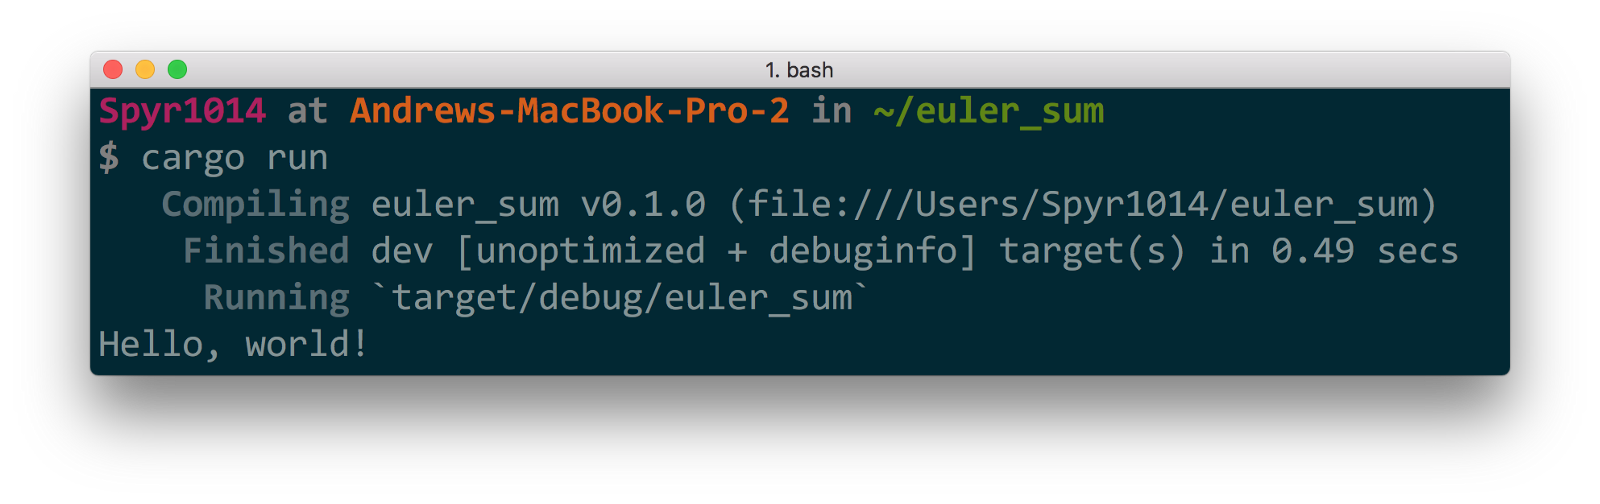This screenshot has height=504, width=1600.
Task: Click the '0.49 secs' build time
Action: pos(1365,251)
